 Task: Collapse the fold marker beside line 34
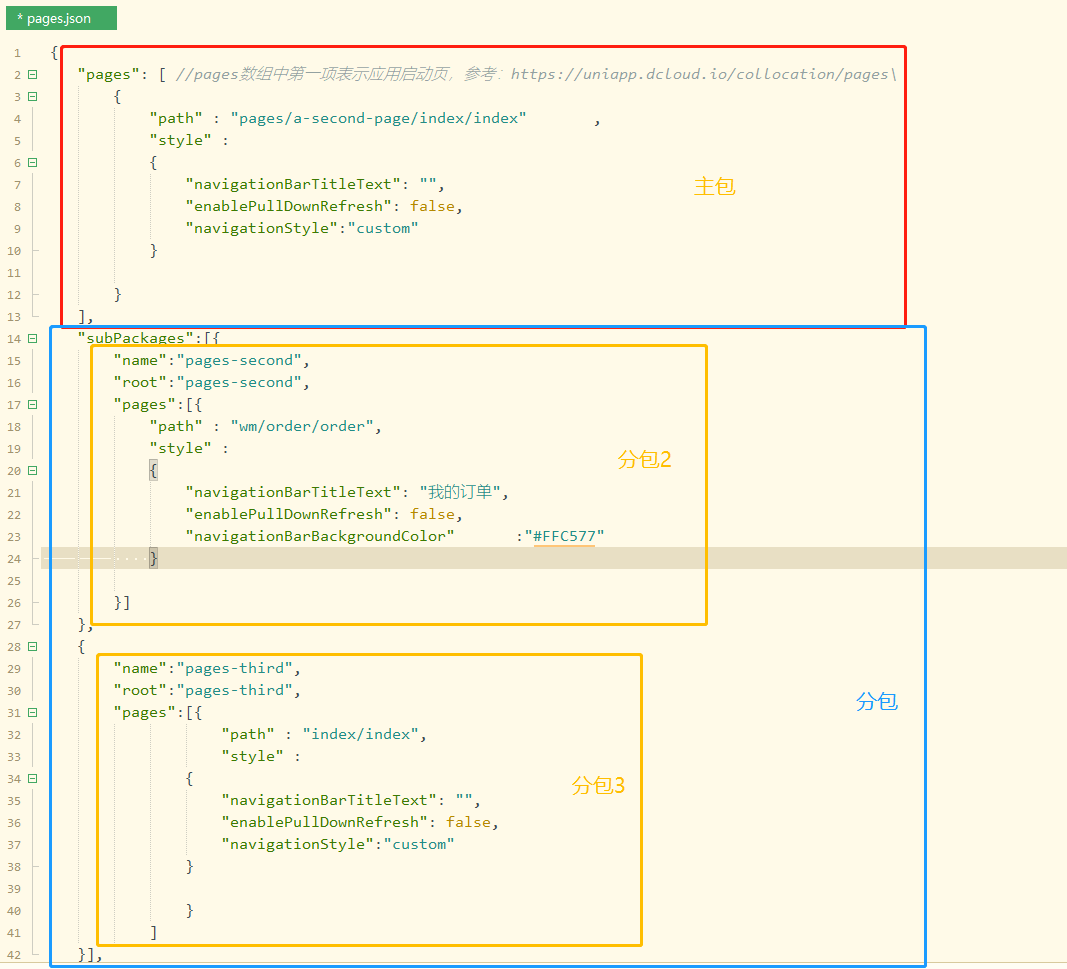(31, 778)
